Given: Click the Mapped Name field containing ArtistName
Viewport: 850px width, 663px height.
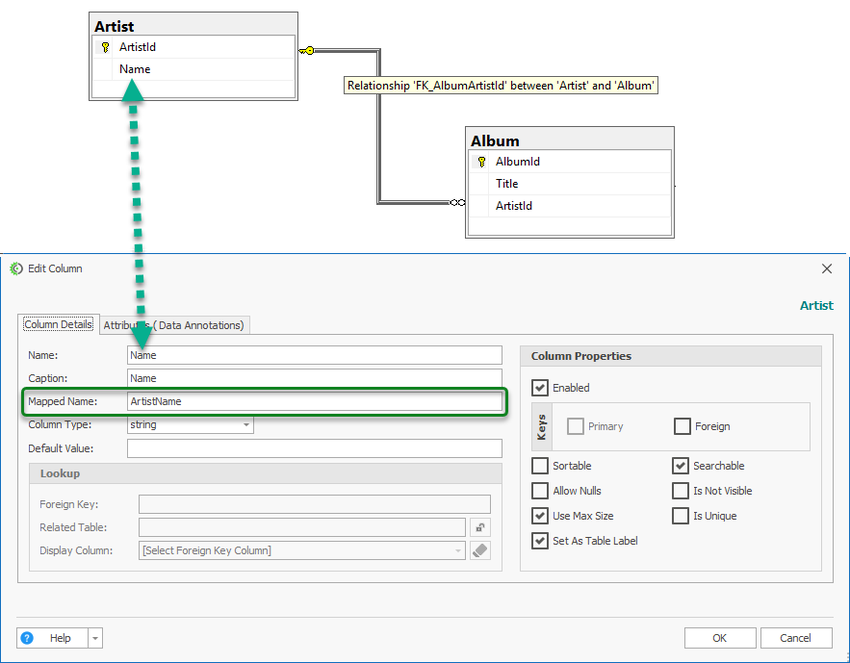Looking at the screenshot, I should [x=314, y=401].
